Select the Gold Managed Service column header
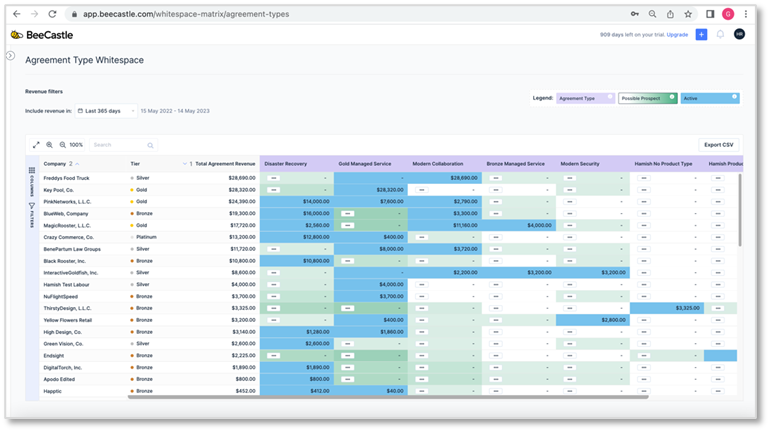This screenshot has height=432, width=770. [x=364, y=164]
